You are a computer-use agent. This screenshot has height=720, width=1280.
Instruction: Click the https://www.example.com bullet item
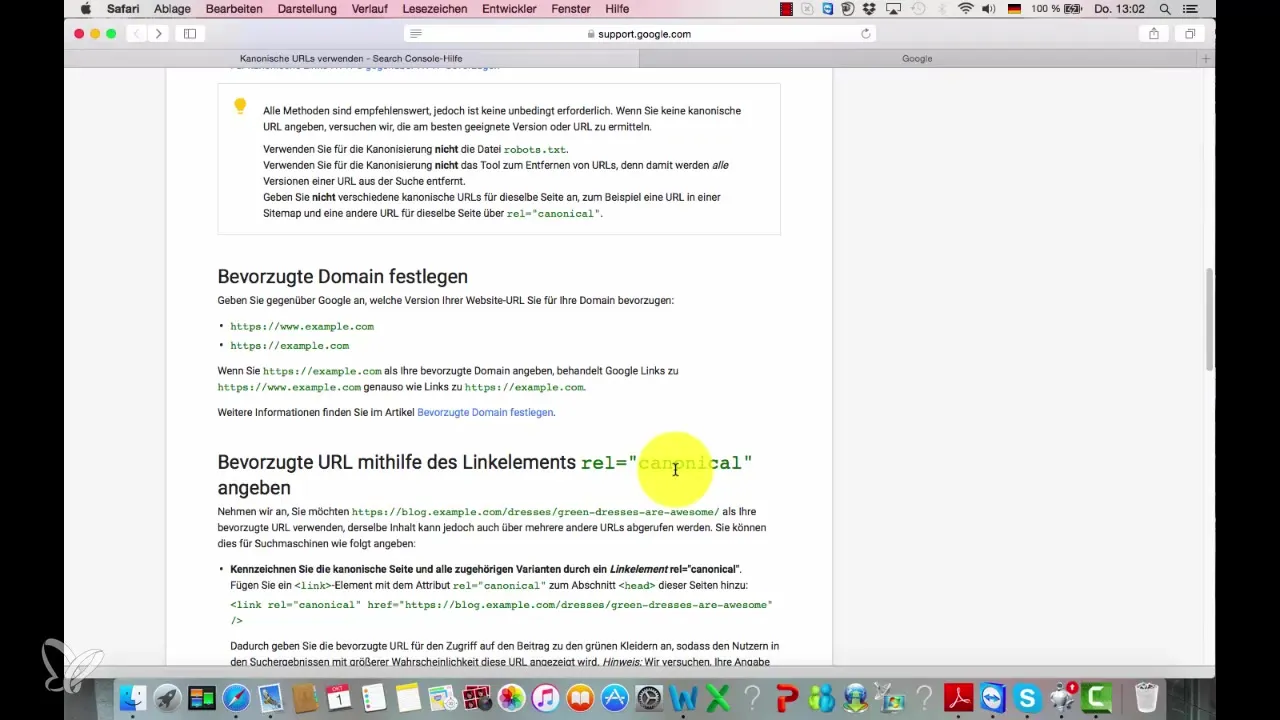[302, 326]
